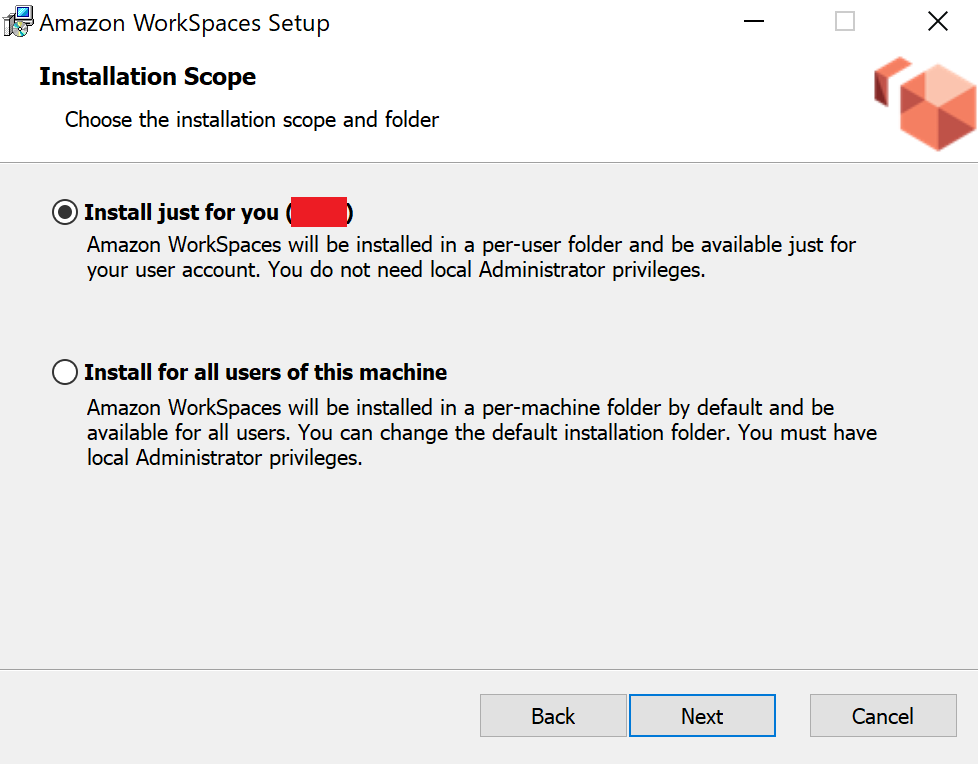Choose the per-machine installation radio button
The image size is (978, 764).
pyautogui.click(x=64, y=371)
